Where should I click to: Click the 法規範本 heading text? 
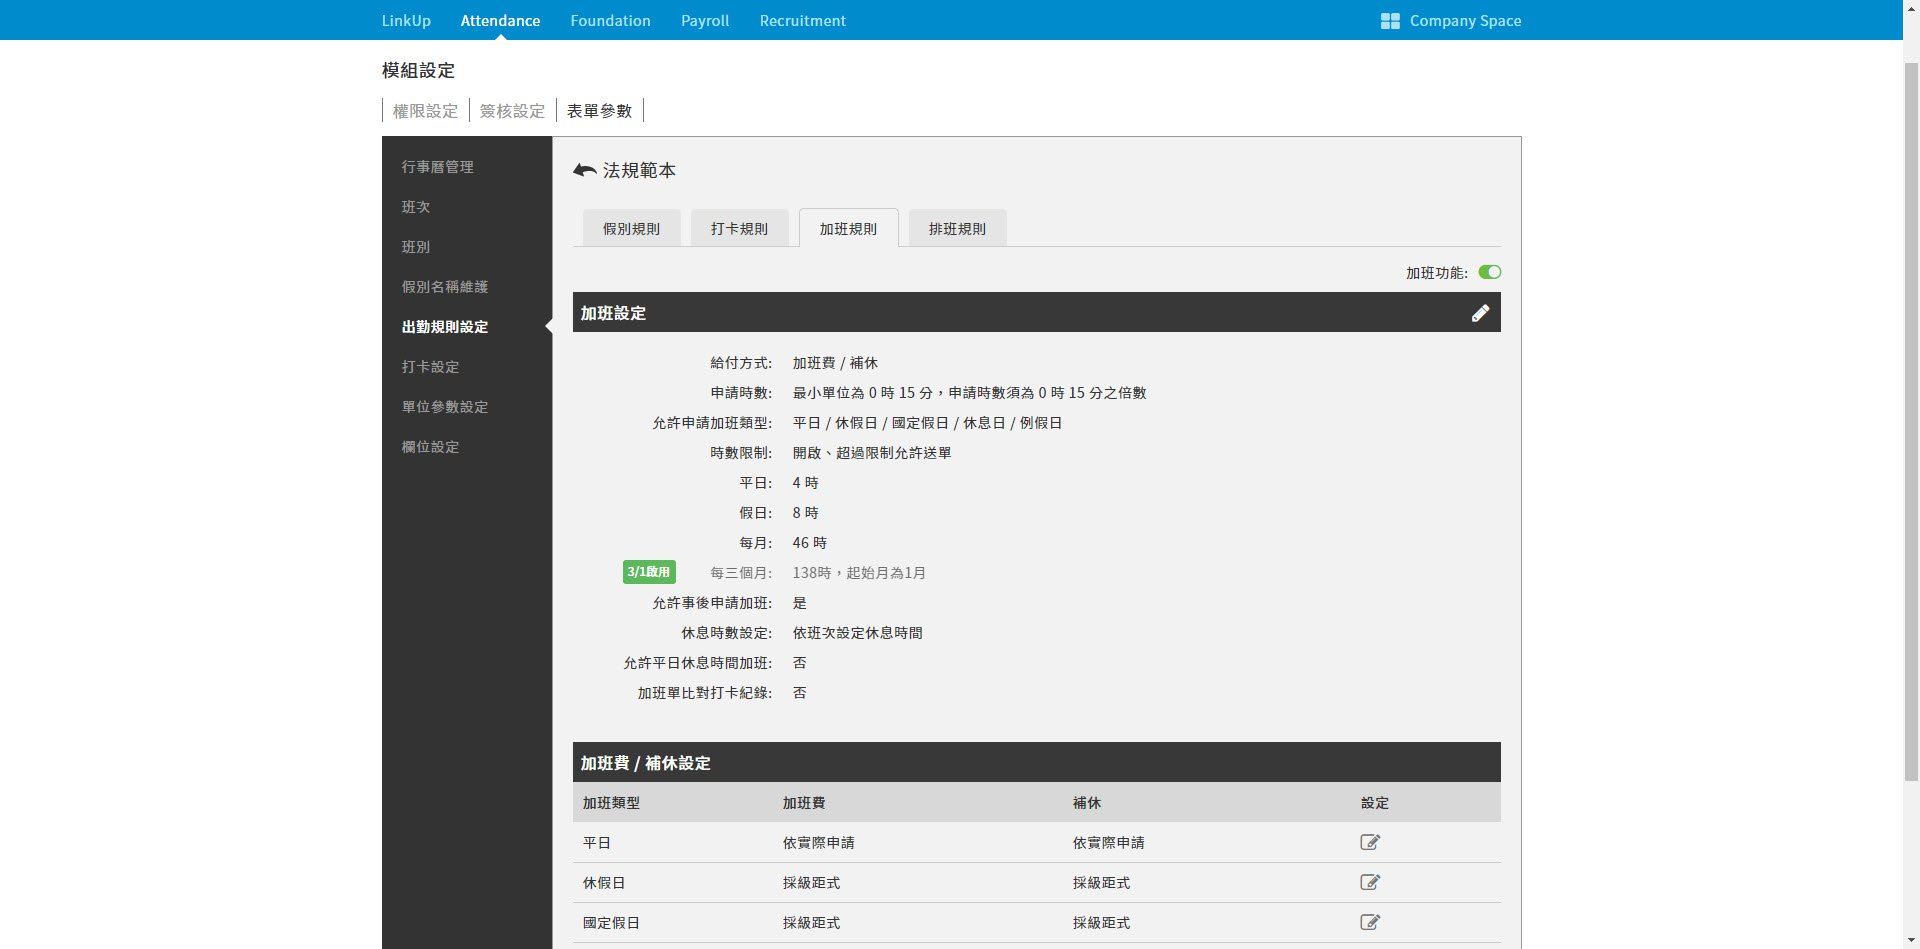tap(639, 171)
